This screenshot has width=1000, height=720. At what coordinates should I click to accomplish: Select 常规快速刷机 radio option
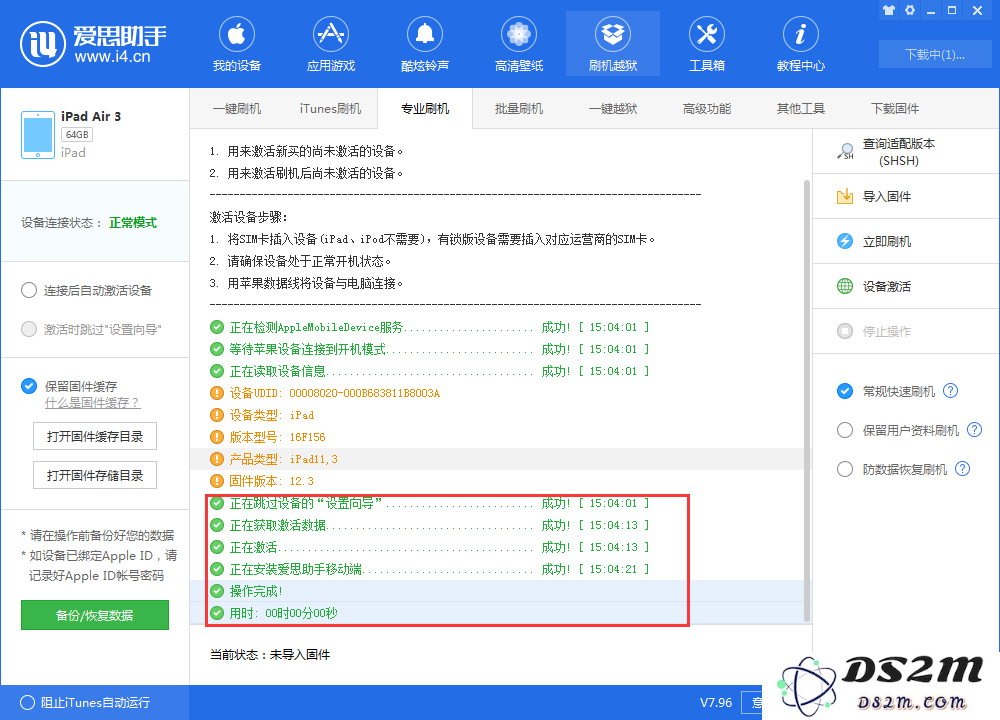point(844,391)
